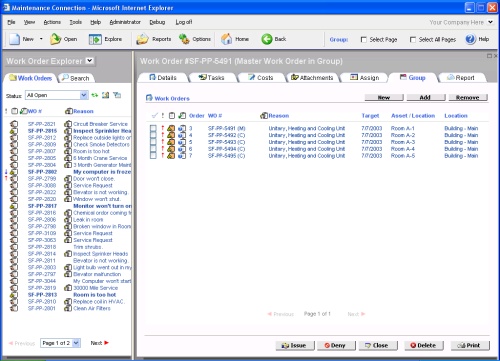Open the Costs tab
The image size is (500, 361).
coord(261,78)
